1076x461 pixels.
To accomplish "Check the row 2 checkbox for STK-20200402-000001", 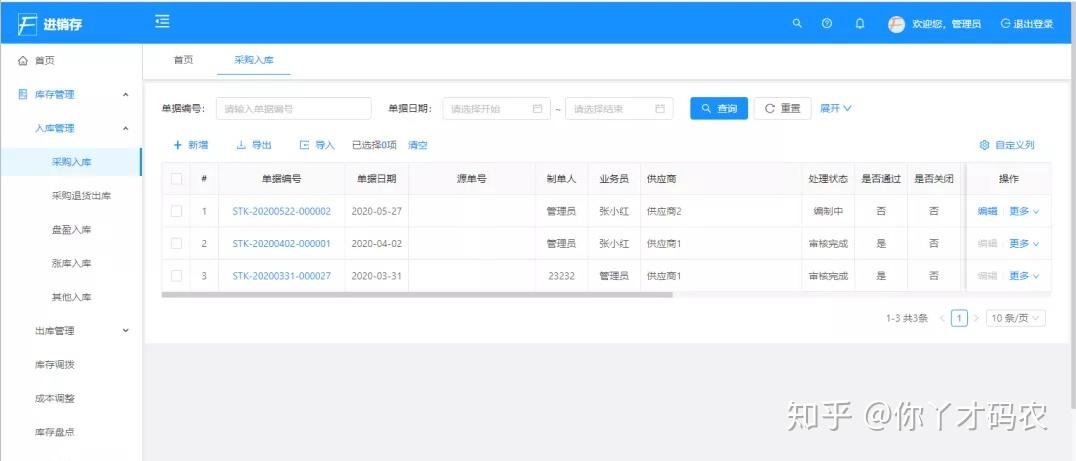I will click(176, 244).
